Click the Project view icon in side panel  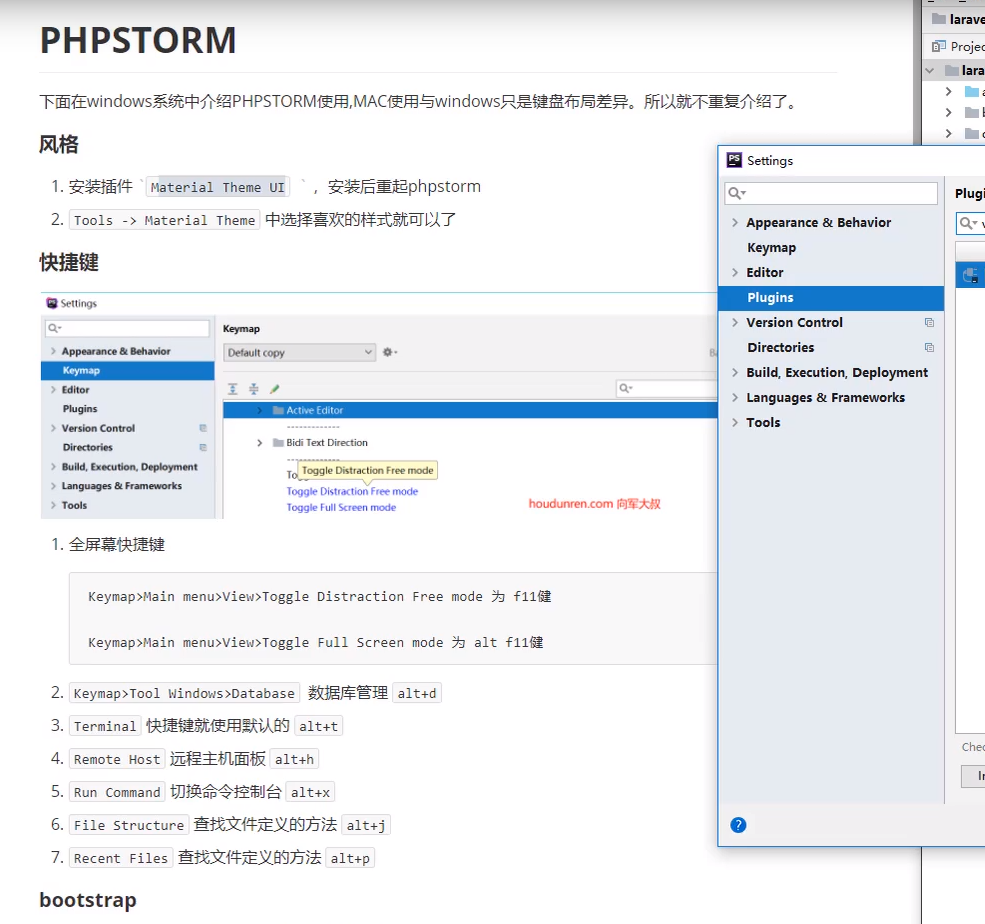[x=937, y=46]
